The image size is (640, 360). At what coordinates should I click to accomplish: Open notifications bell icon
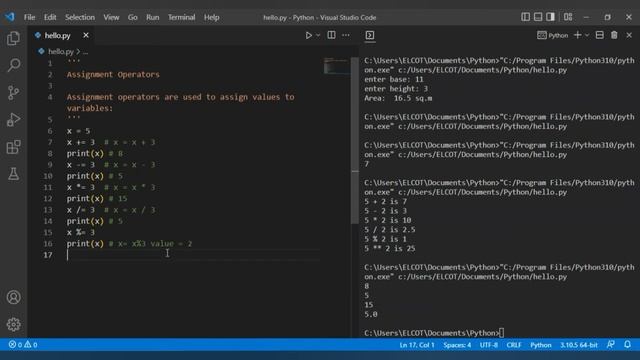click(627, 344)
